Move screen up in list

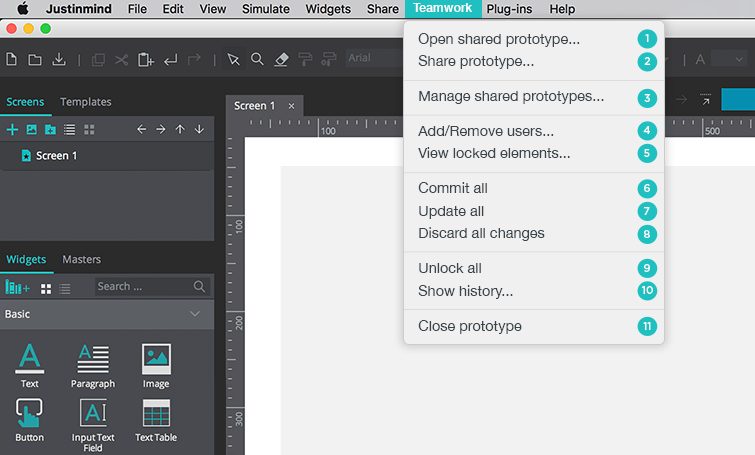click(180, 129)
